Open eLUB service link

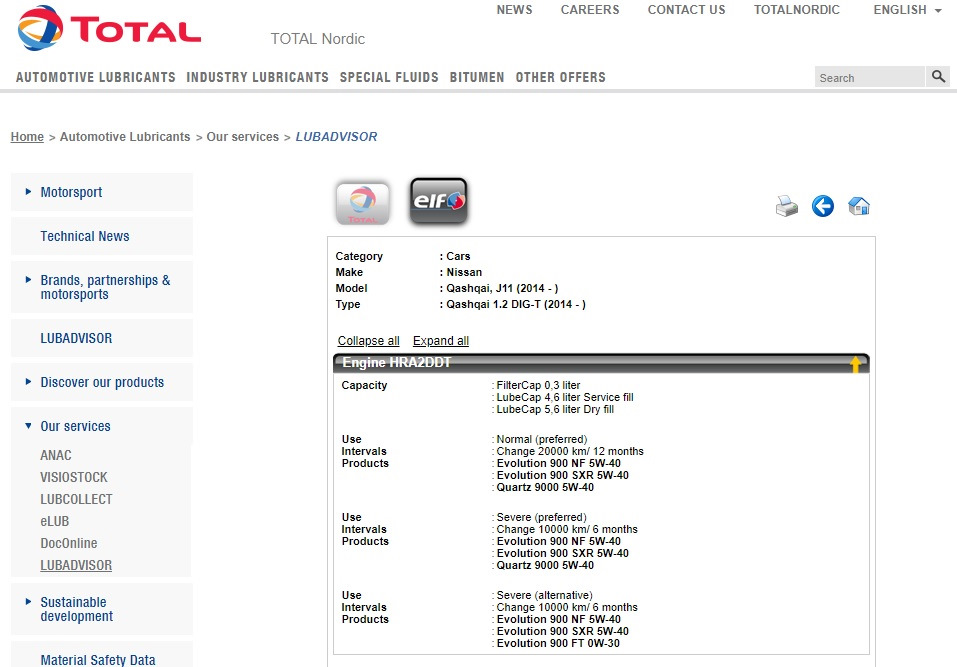point(55,521)
